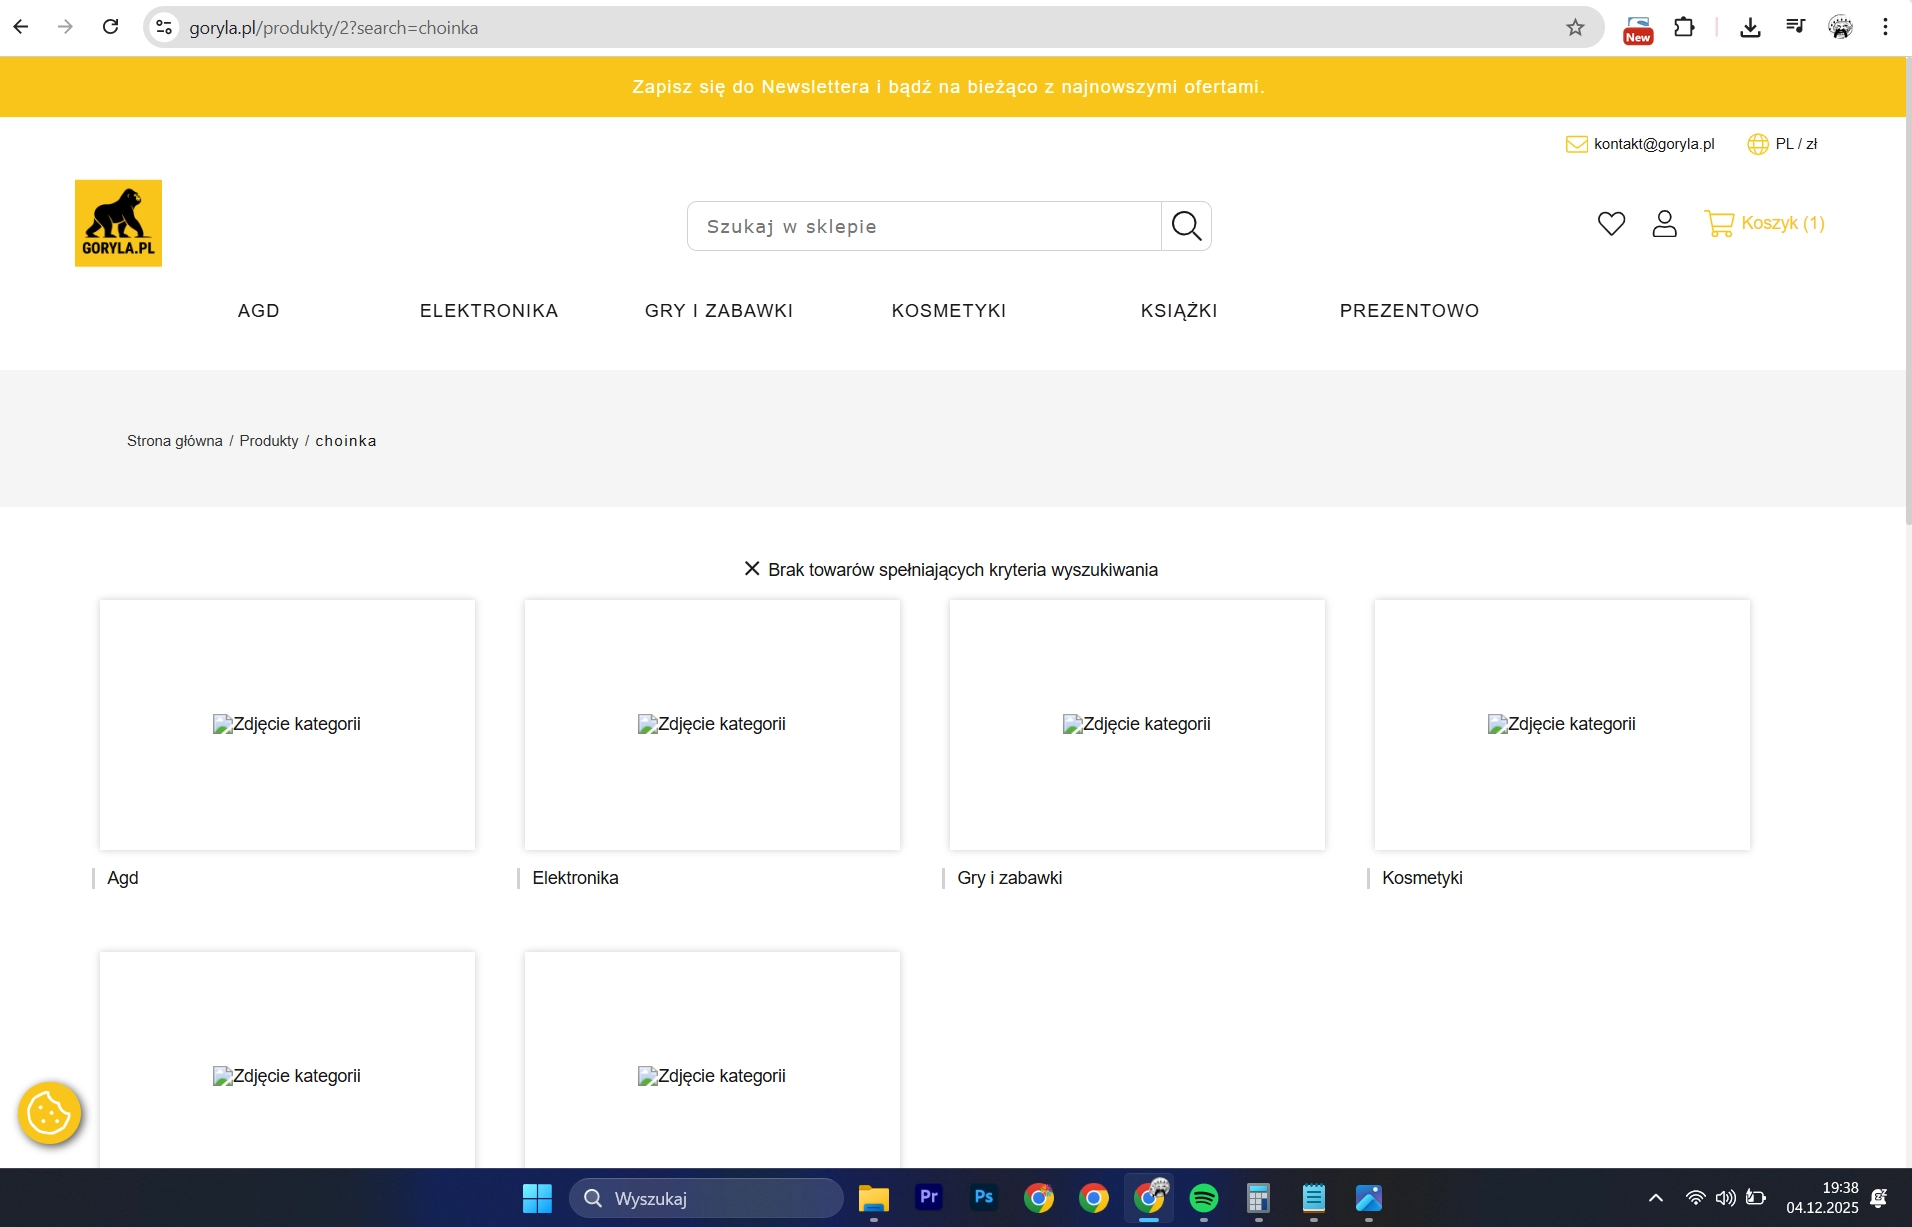The height and width of the screenshot is (1227, 1912).
Task: Open PL / zł language currency selector
Action: click(x=1783, y=144)
